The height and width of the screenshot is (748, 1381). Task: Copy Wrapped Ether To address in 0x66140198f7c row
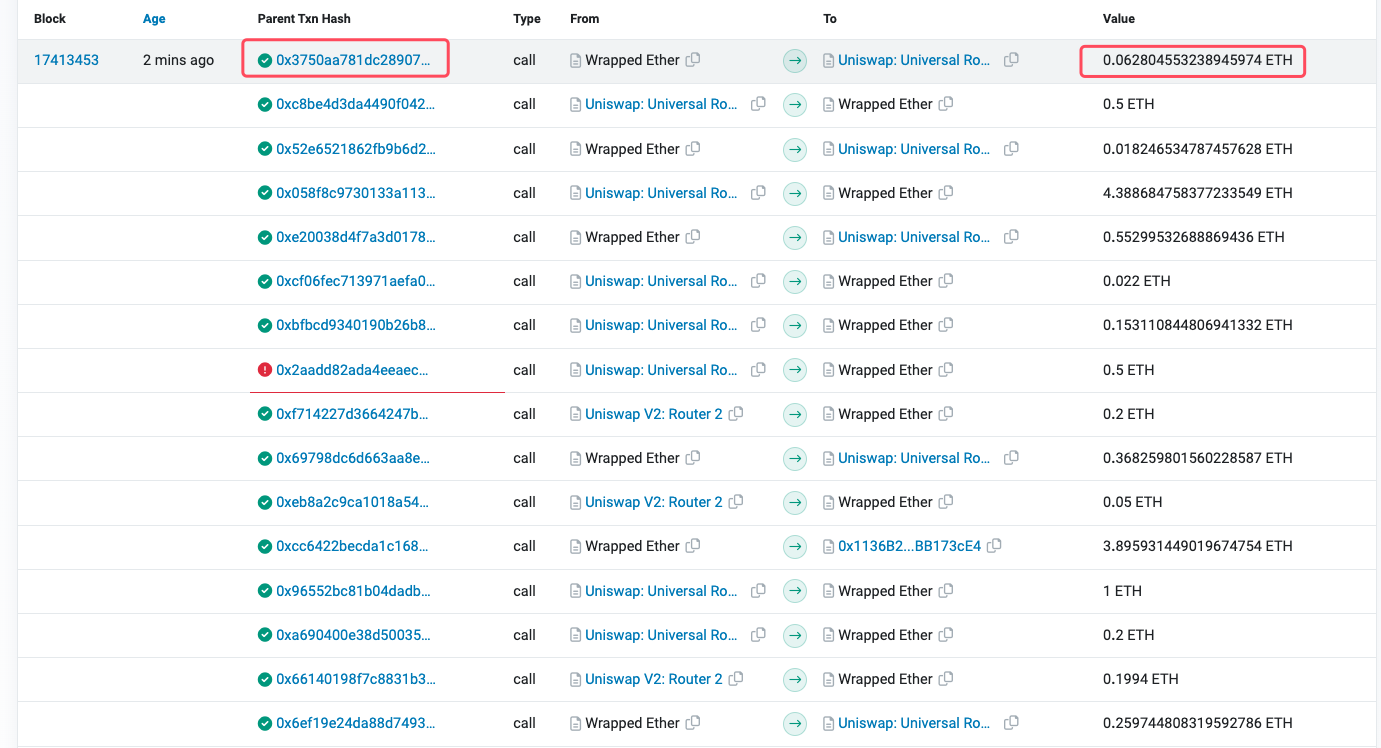coord(946,679)
